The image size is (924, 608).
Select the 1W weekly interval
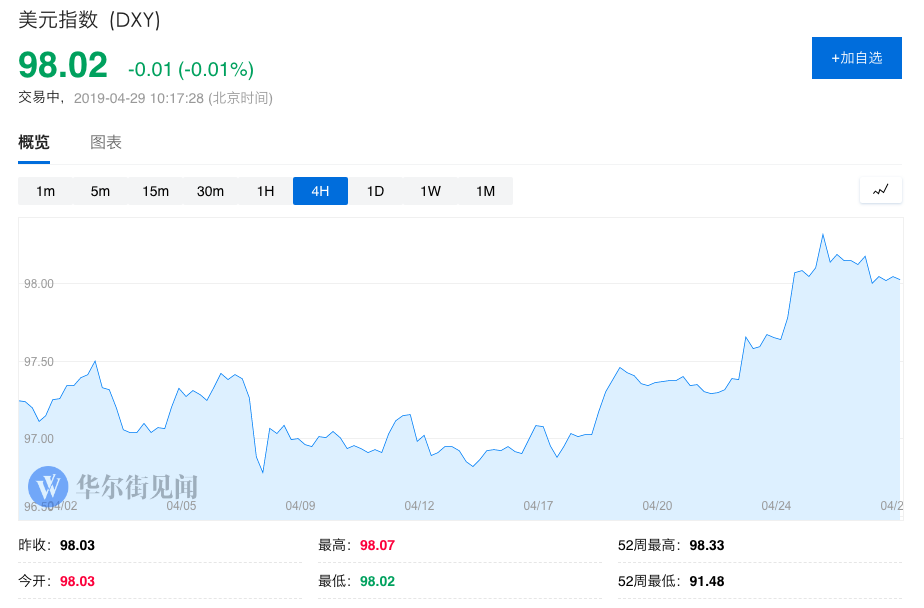[430, 191]
